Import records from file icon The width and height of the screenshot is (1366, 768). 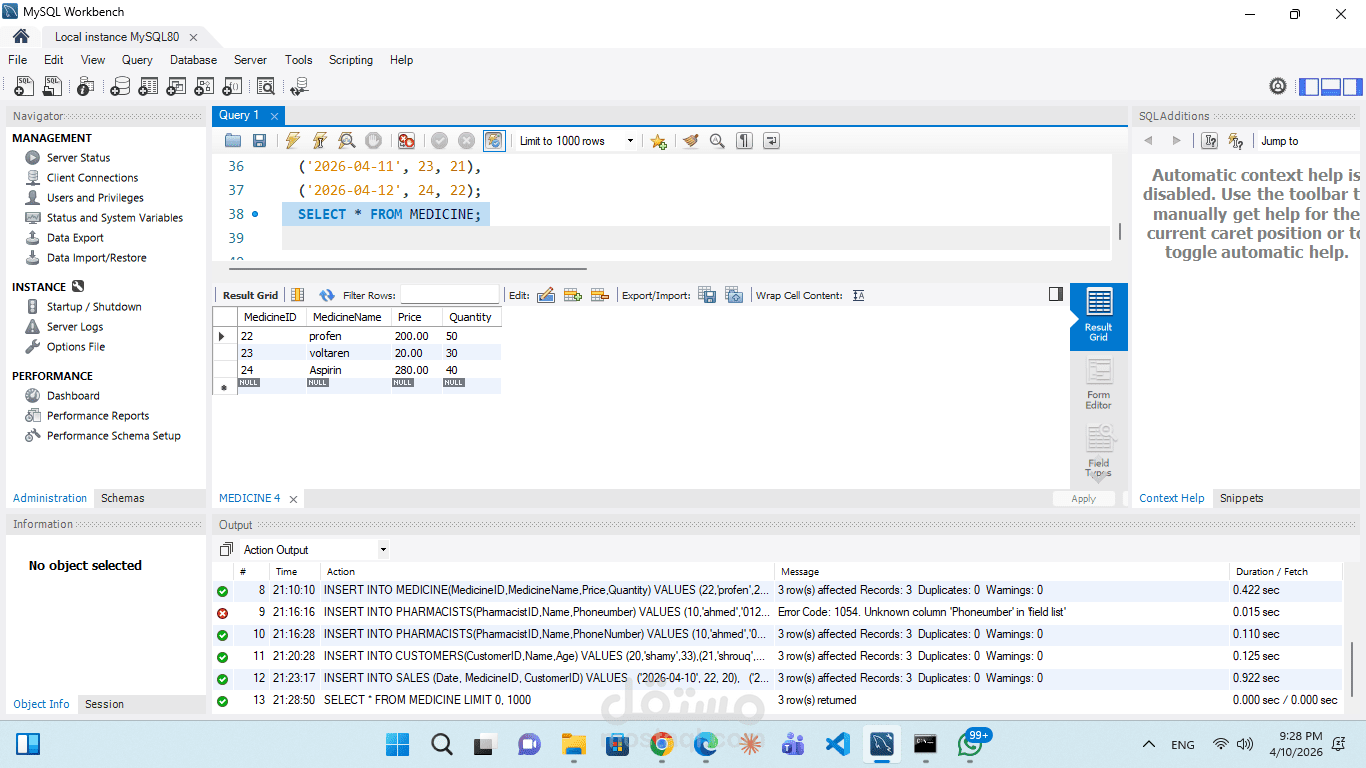[x=734, y=295]
